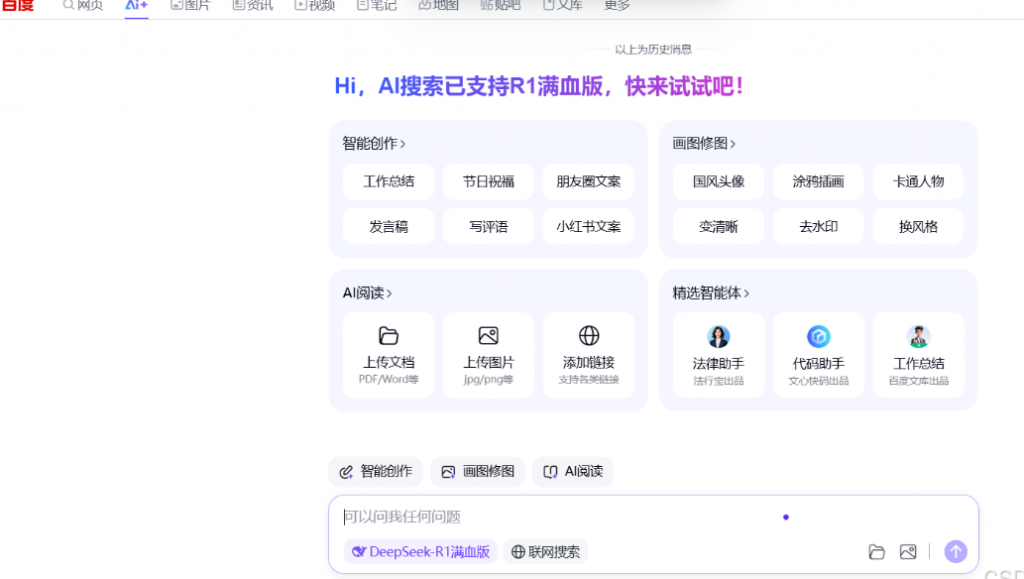Open the 贴贴吧 tab
Viewport: 1024px width, 579px height.
point(500,5)
